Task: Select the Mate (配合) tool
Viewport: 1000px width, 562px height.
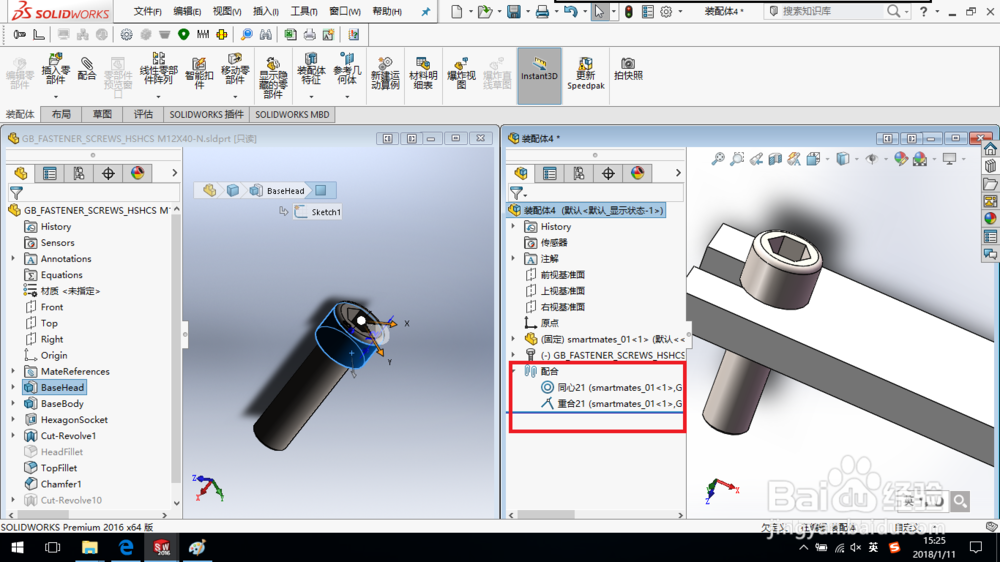Action: (x=87, y=69)
